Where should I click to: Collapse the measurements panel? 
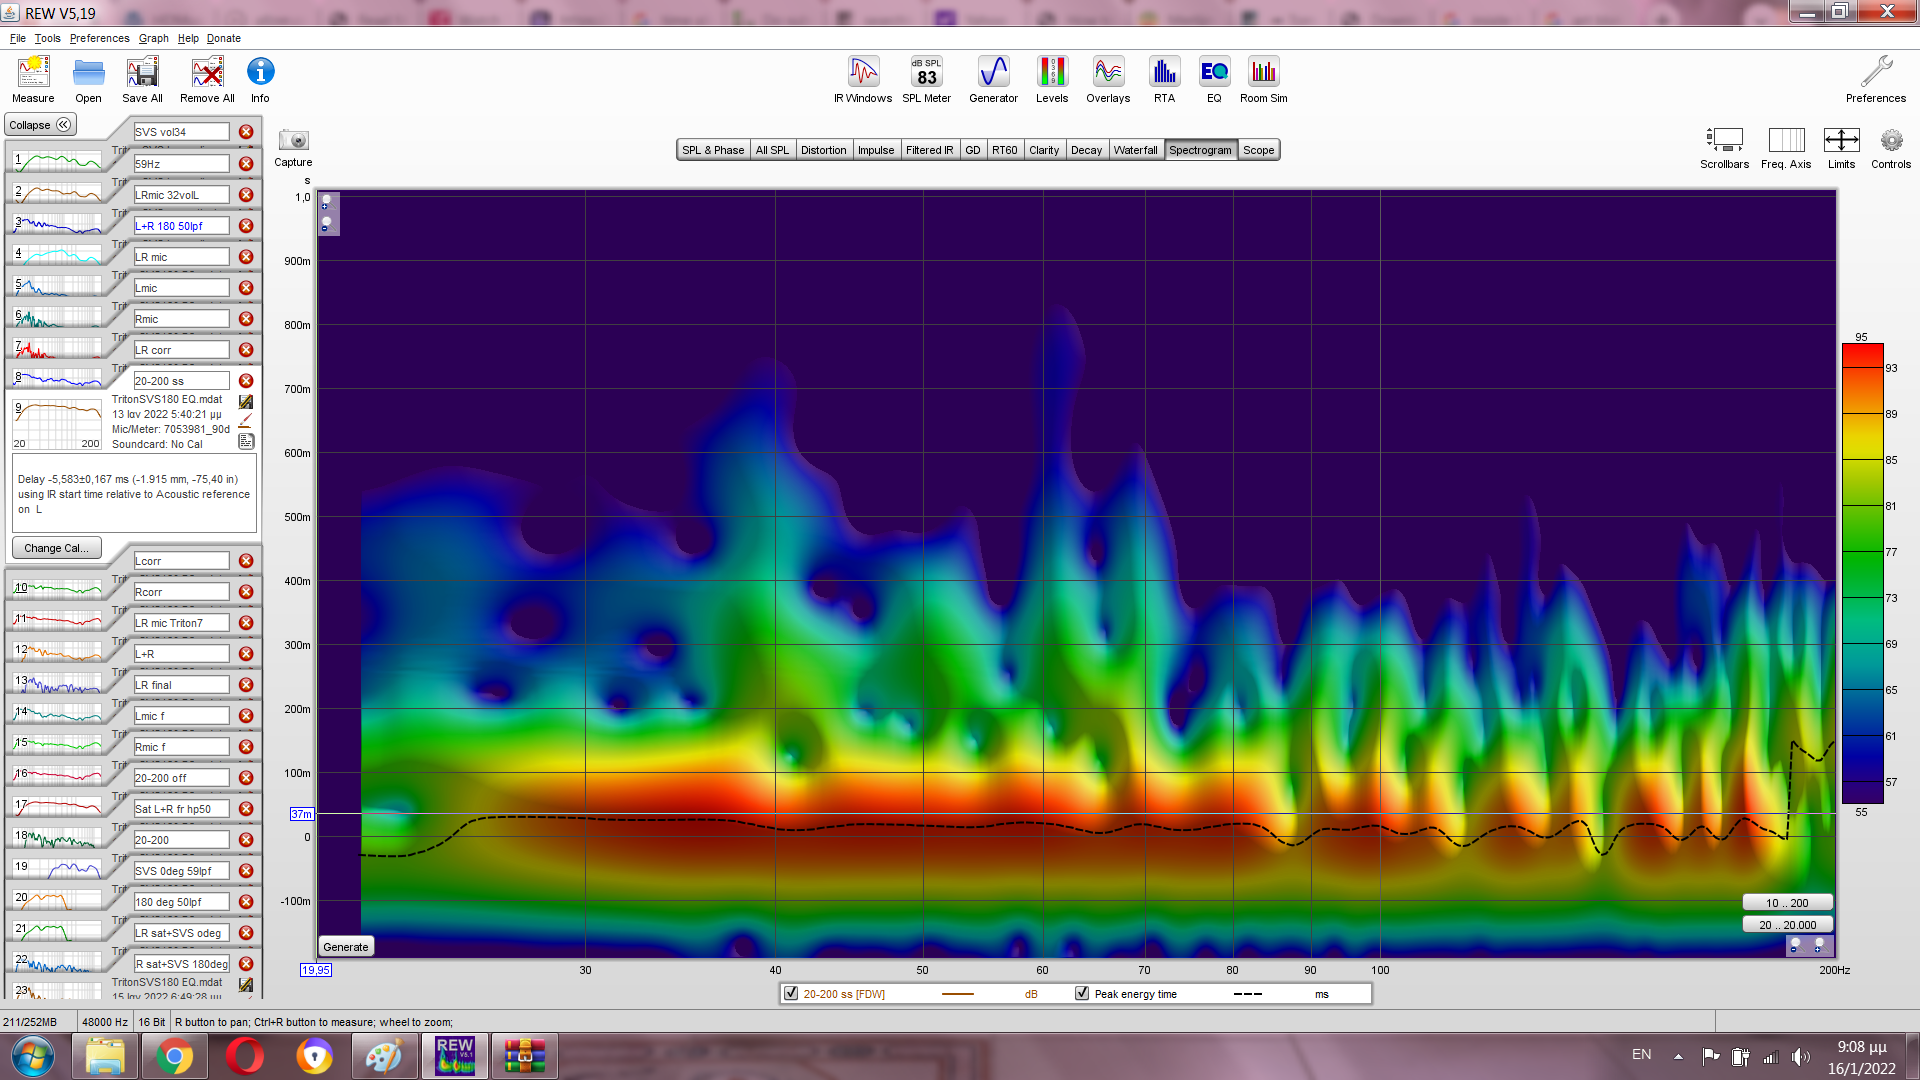[41, 125]
